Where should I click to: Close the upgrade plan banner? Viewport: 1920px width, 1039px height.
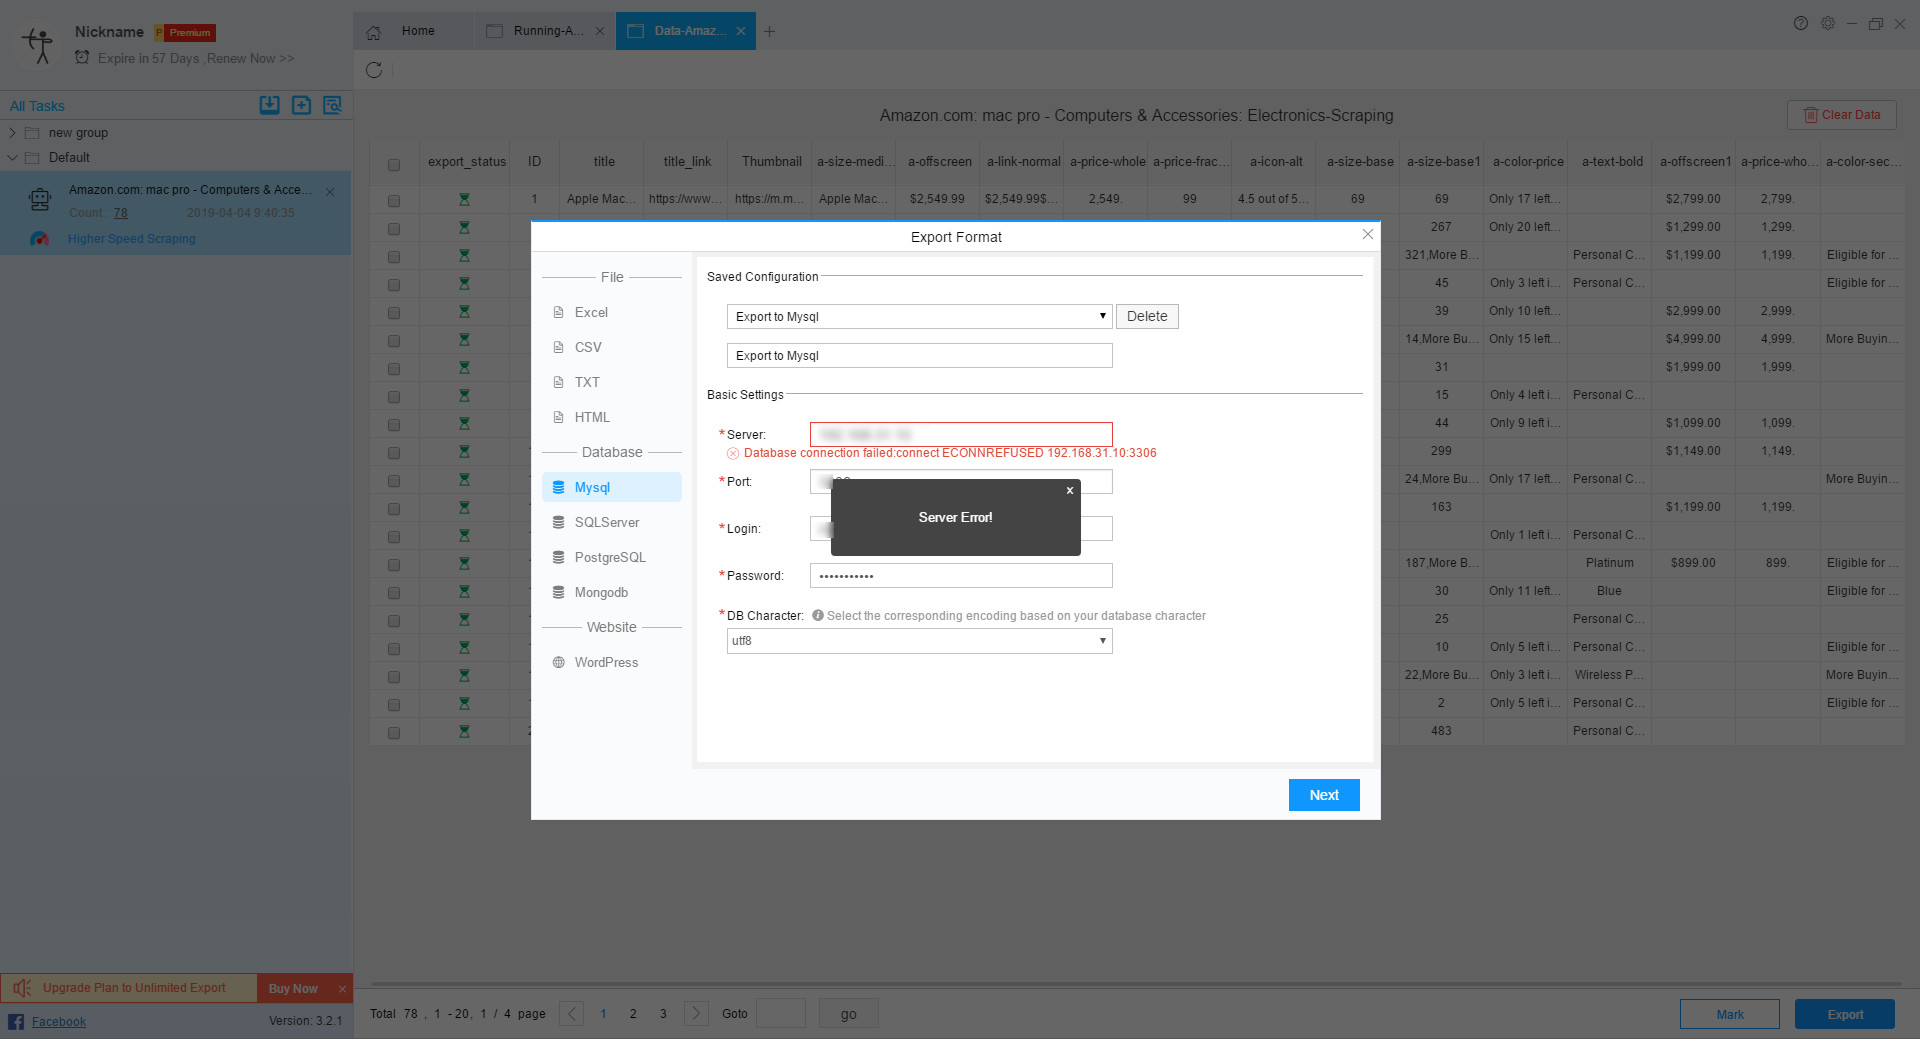[342, 989]
